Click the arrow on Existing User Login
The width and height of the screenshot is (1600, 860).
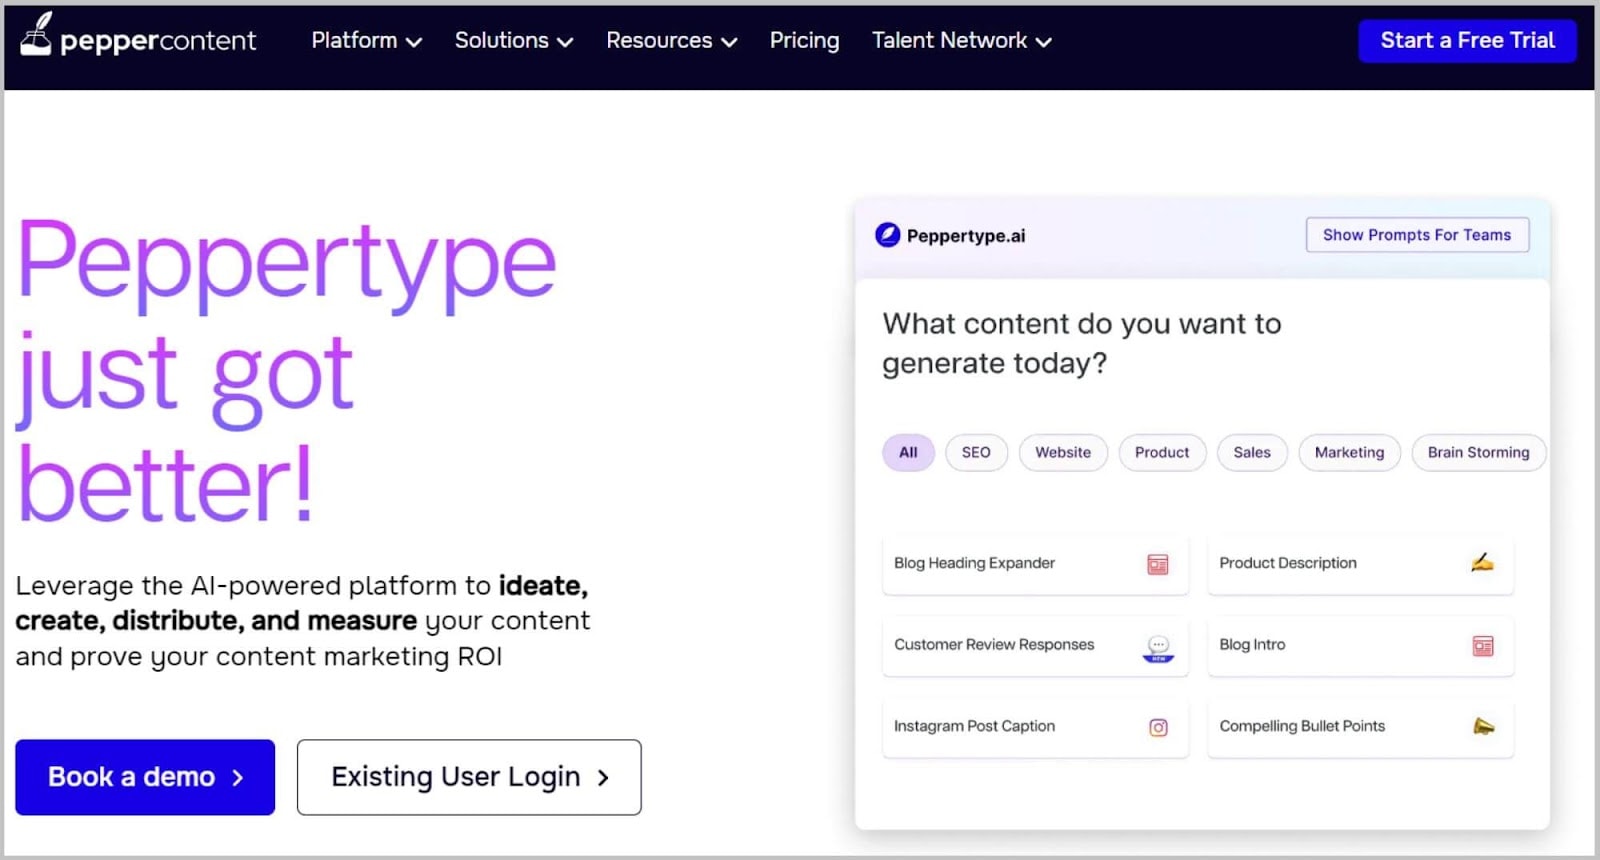click(603, 778)
